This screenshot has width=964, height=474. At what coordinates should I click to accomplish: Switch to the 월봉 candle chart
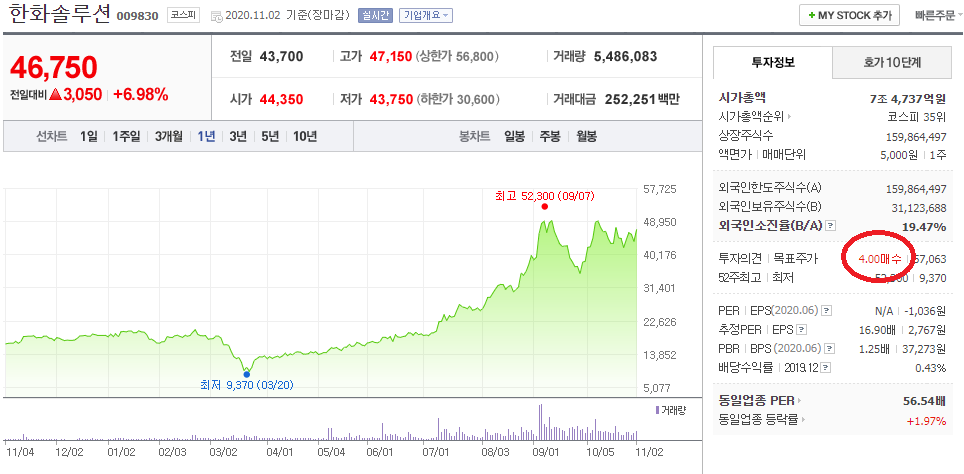click(586, 136)
